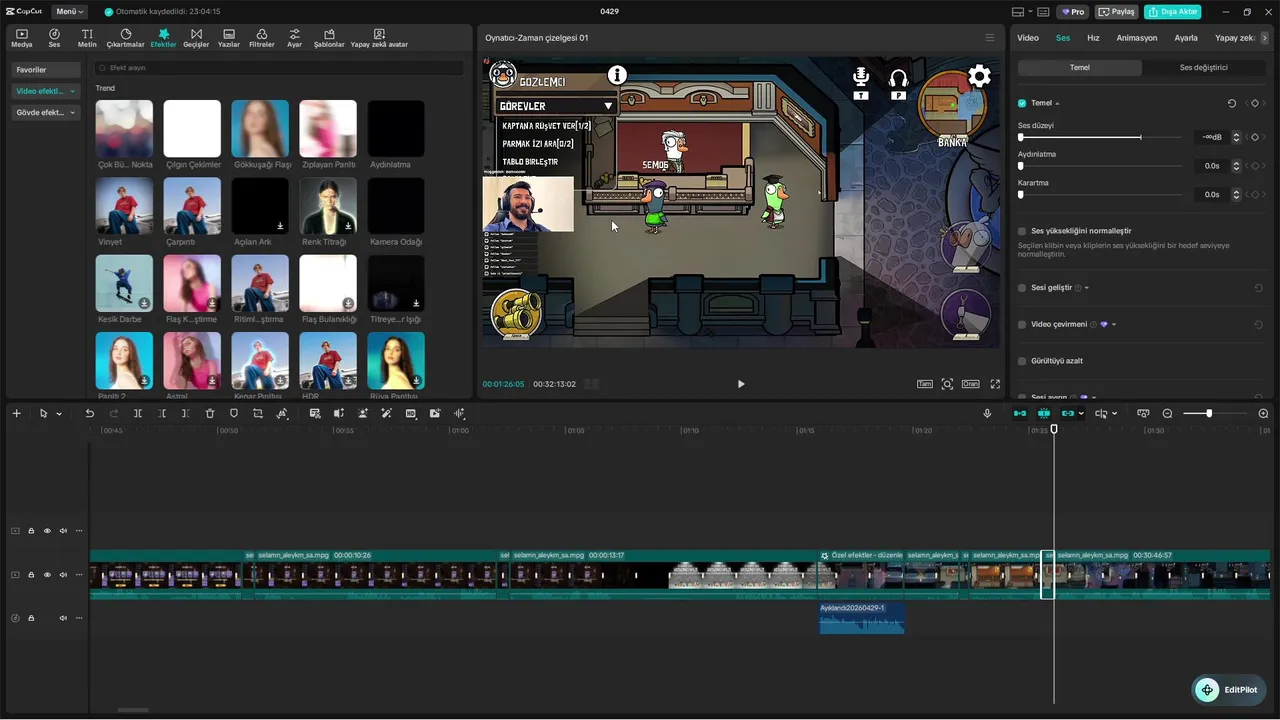Open Yapay zekâ avatar panel
Viewport: 1280px width, 720px height.
379,38
